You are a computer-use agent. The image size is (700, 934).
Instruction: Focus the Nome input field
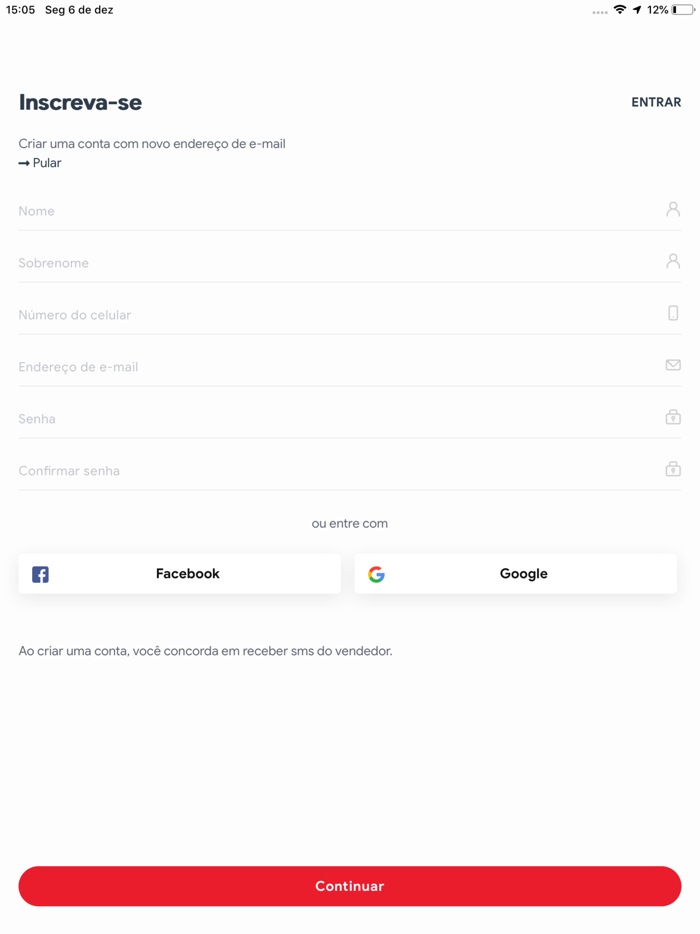pyautogui.click(x=330, y=211)
